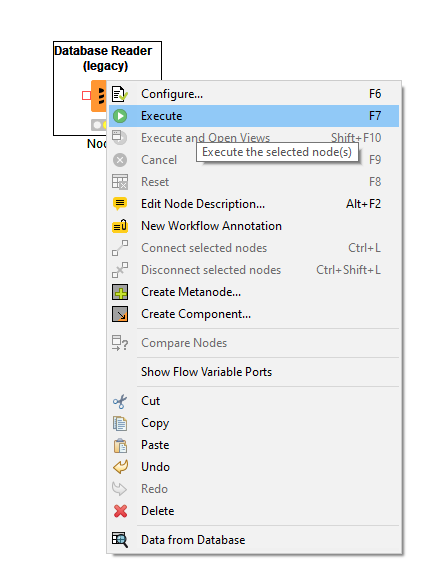Click the orange Database Reader node icon
Image resolution: width=422 pixels, height=571 pixels.
coord(99,95)
